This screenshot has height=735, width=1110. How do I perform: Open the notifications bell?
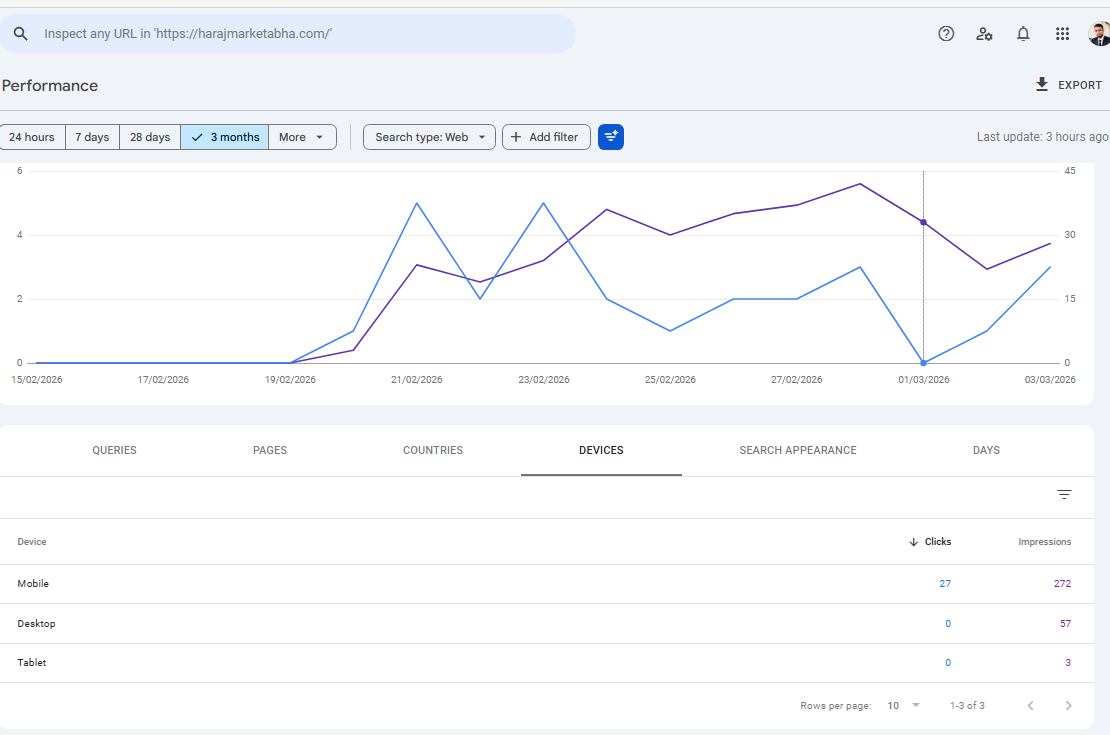(1023, 33)
